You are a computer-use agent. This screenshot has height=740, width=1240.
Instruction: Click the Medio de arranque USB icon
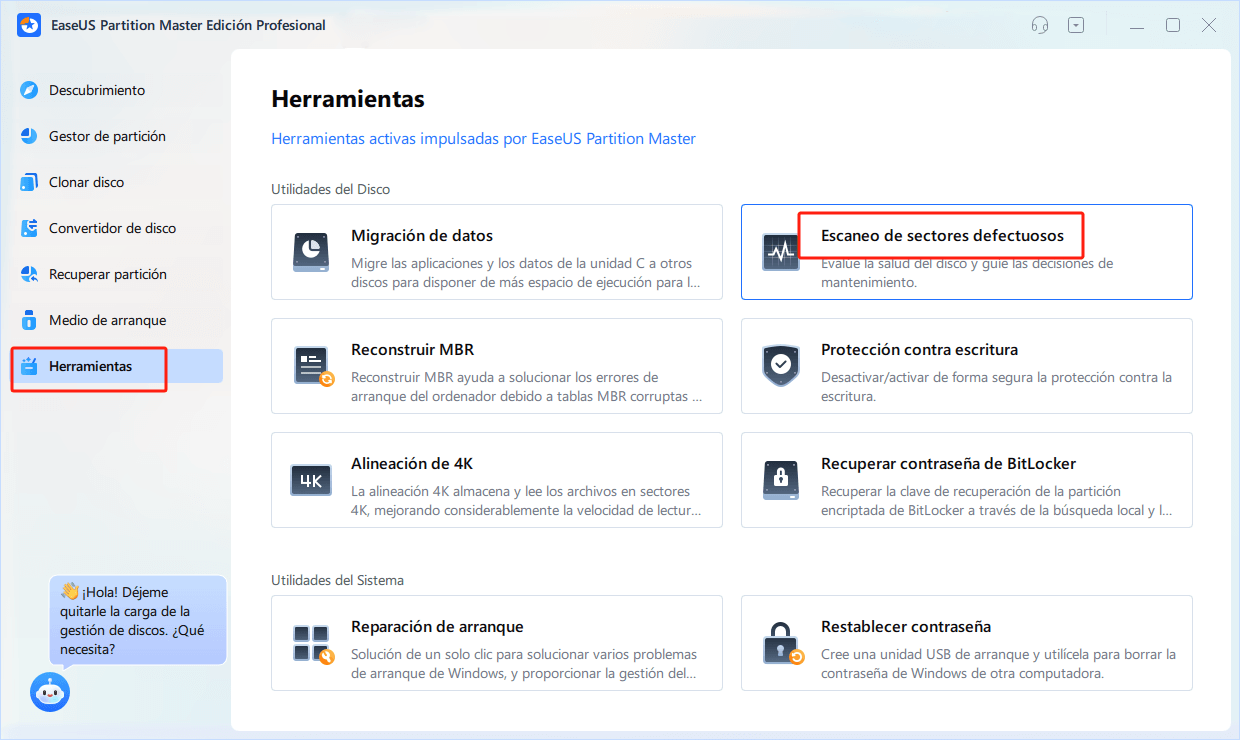tap(30, 320)
